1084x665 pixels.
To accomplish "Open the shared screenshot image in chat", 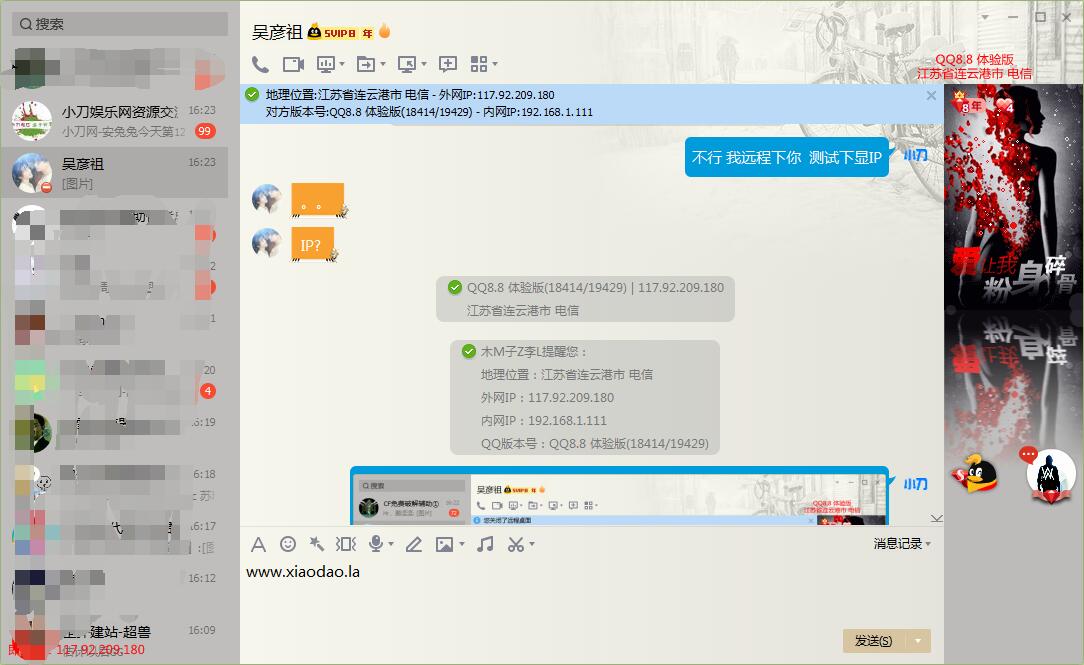I will (619, 497).
